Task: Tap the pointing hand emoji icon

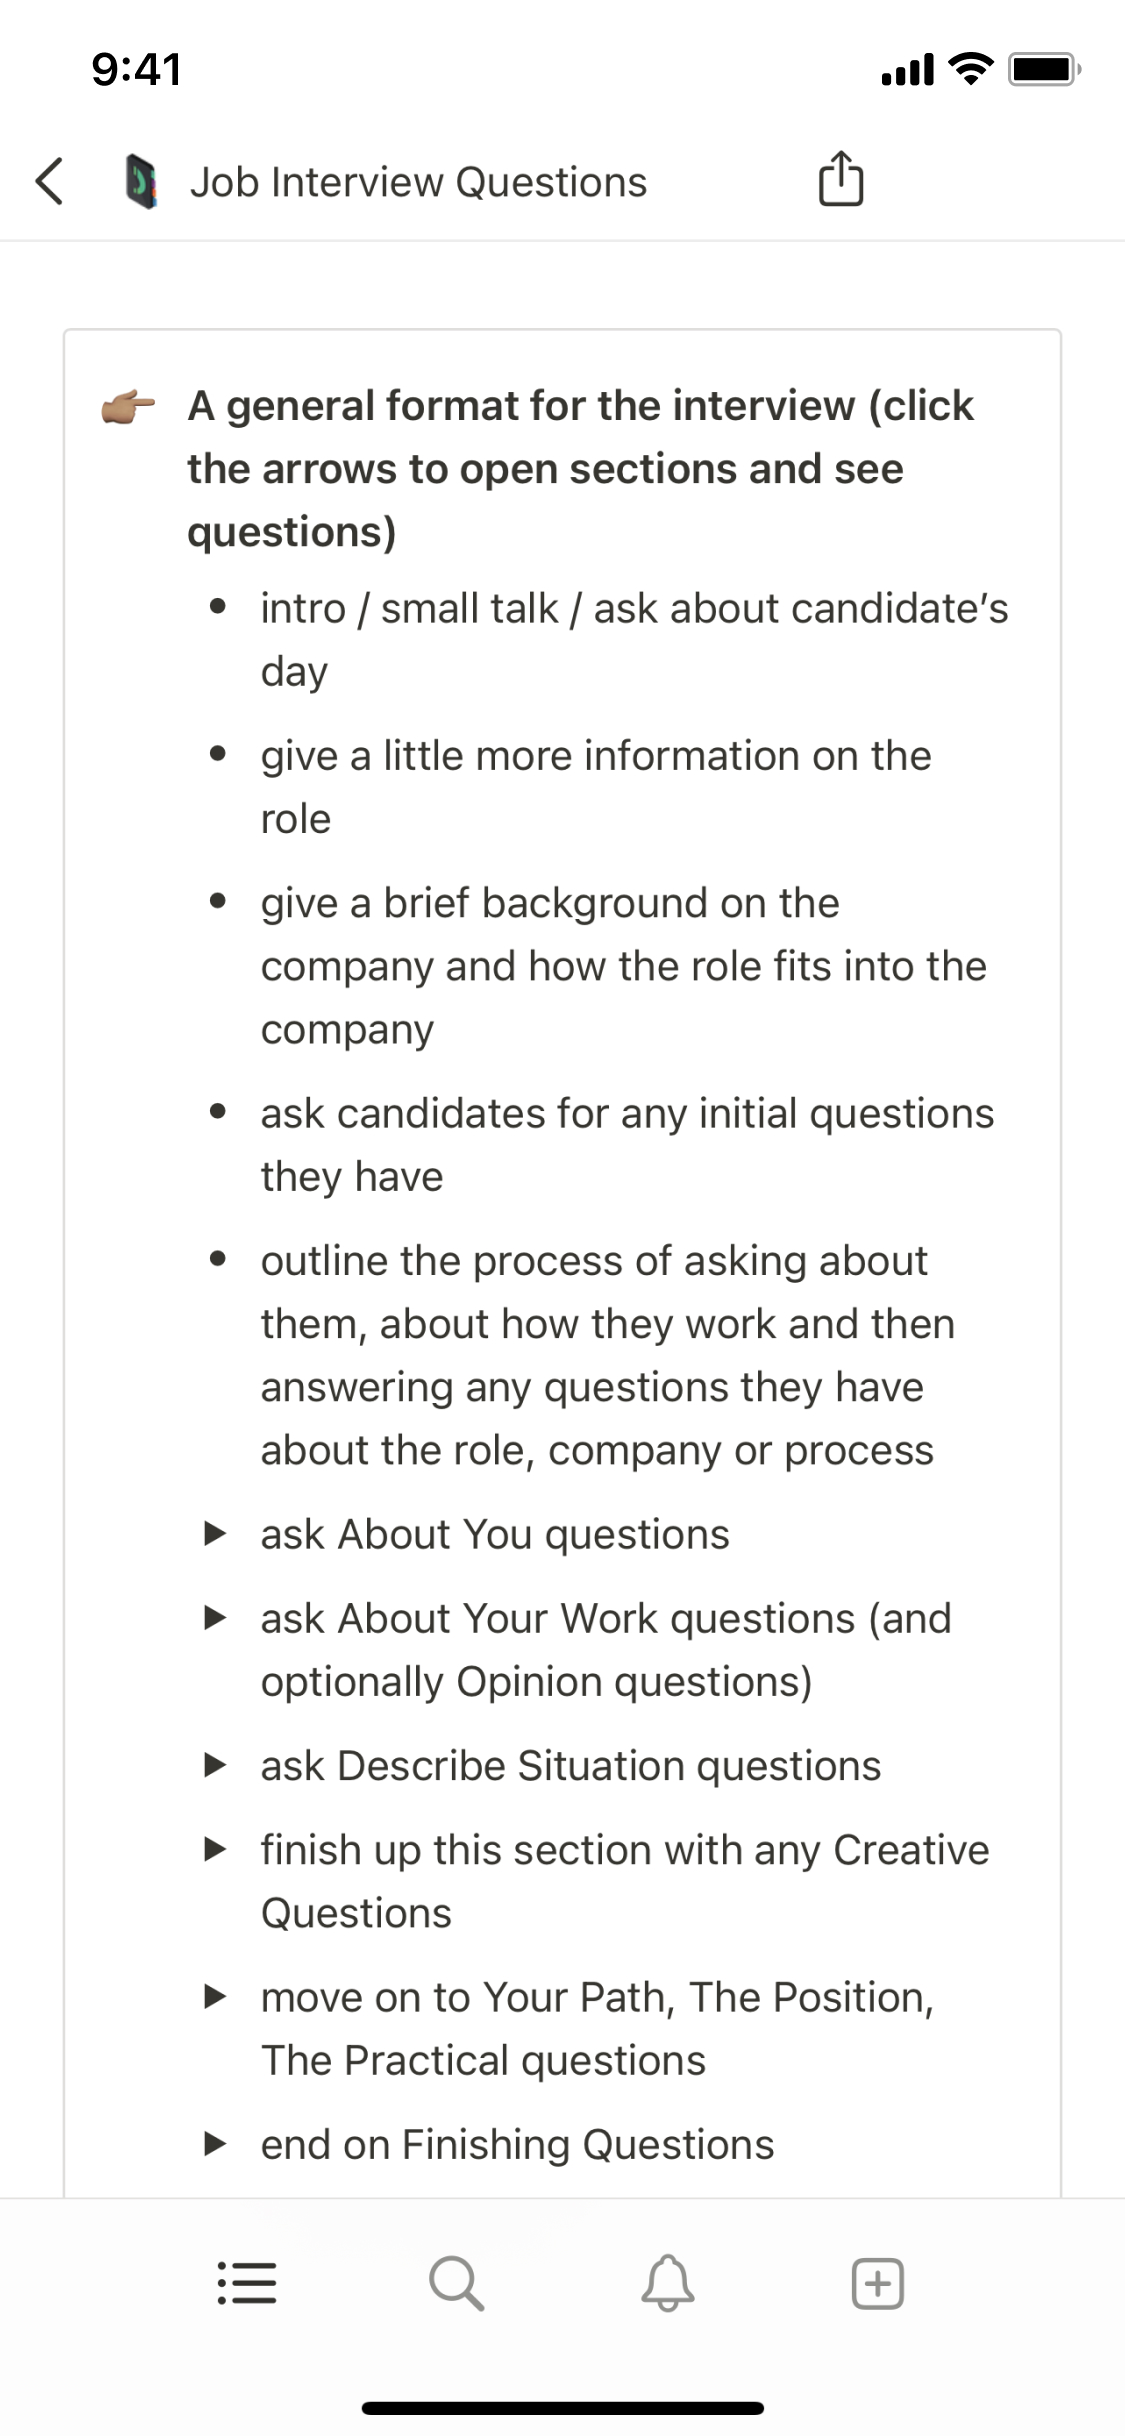Action: 128,407
